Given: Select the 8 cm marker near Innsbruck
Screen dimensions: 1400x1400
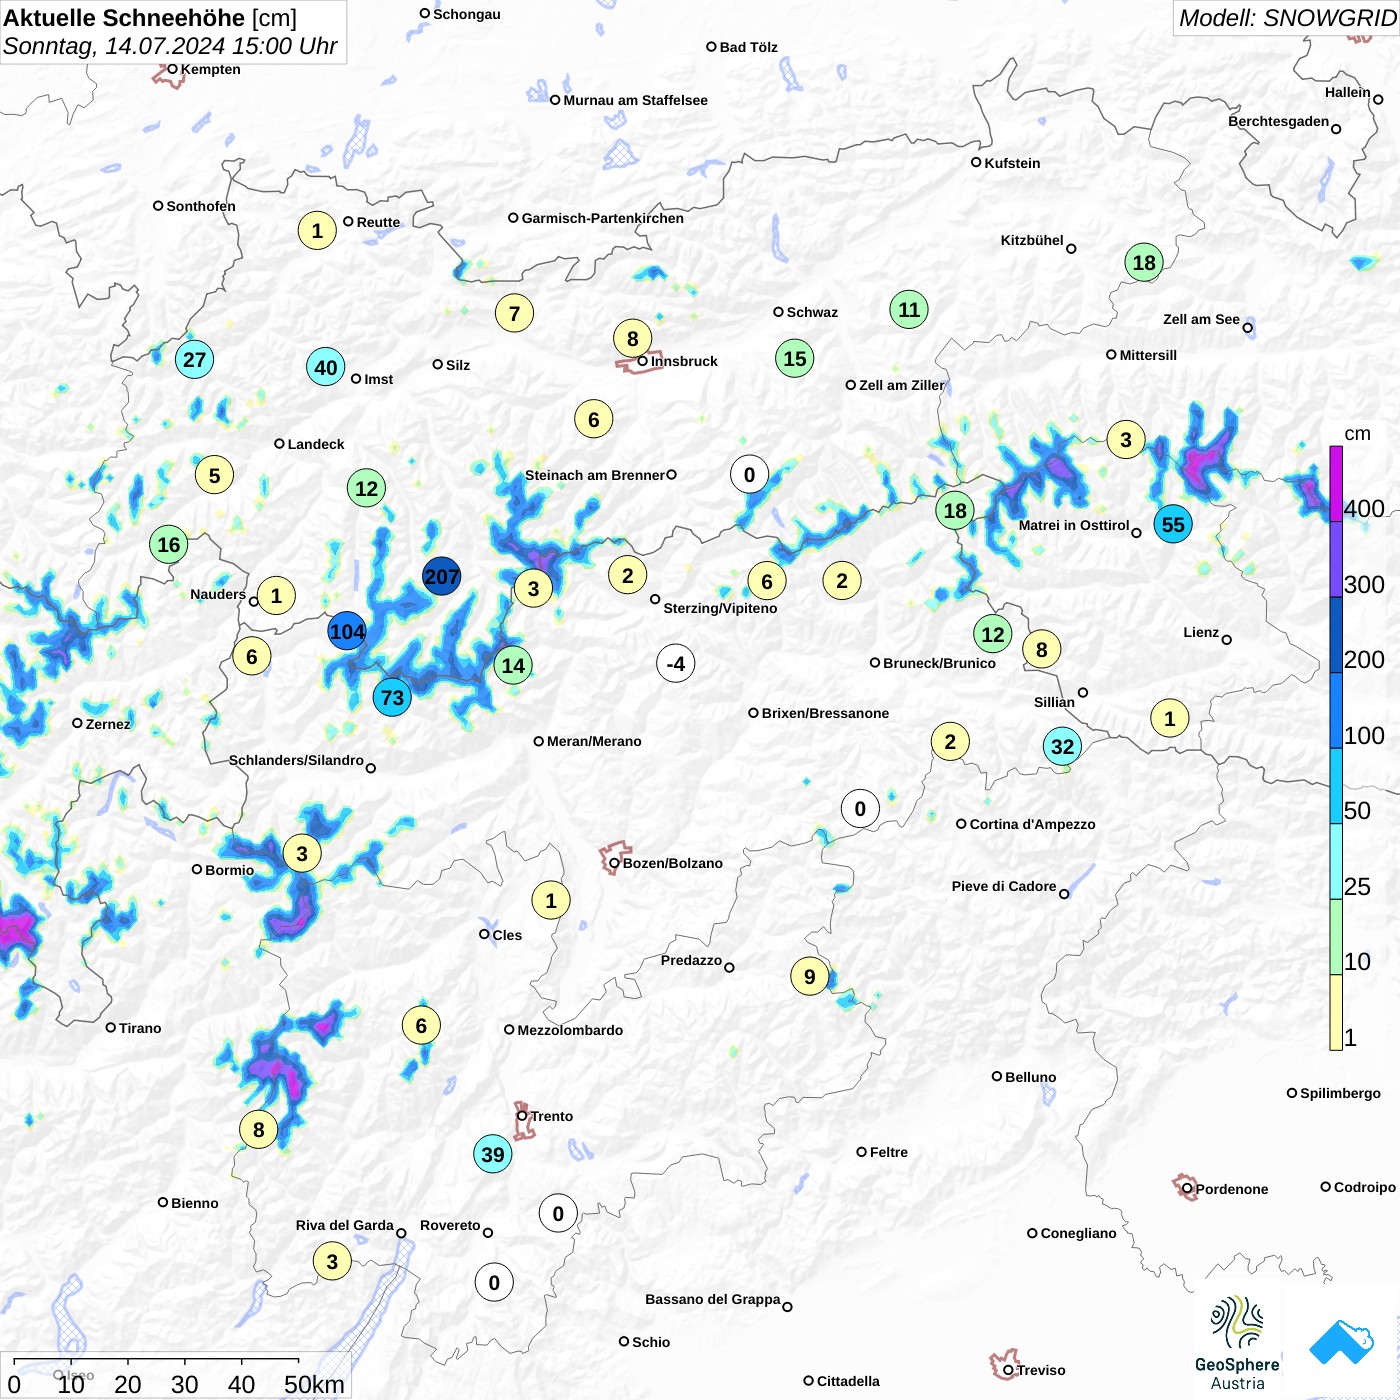Looking at the screenshot, I should 632,338.
